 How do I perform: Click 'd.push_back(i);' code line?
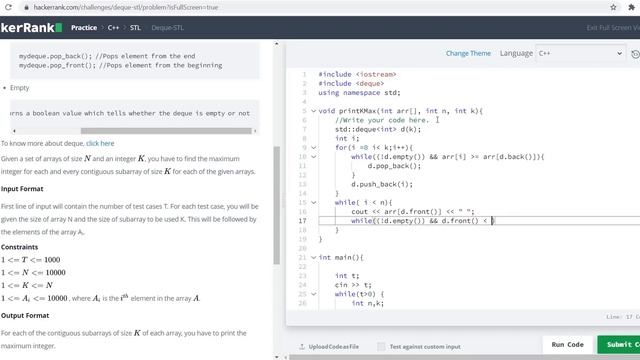click(x=382, y=184)
